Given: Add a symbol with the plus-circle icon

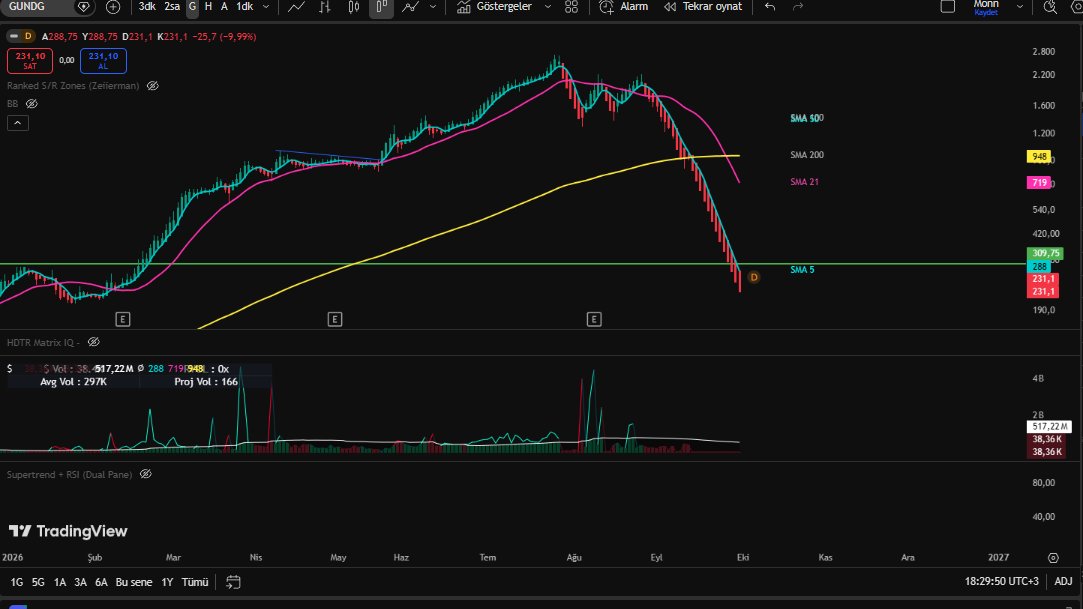Looking at the screenshot, I should click(x=113, y=7).
